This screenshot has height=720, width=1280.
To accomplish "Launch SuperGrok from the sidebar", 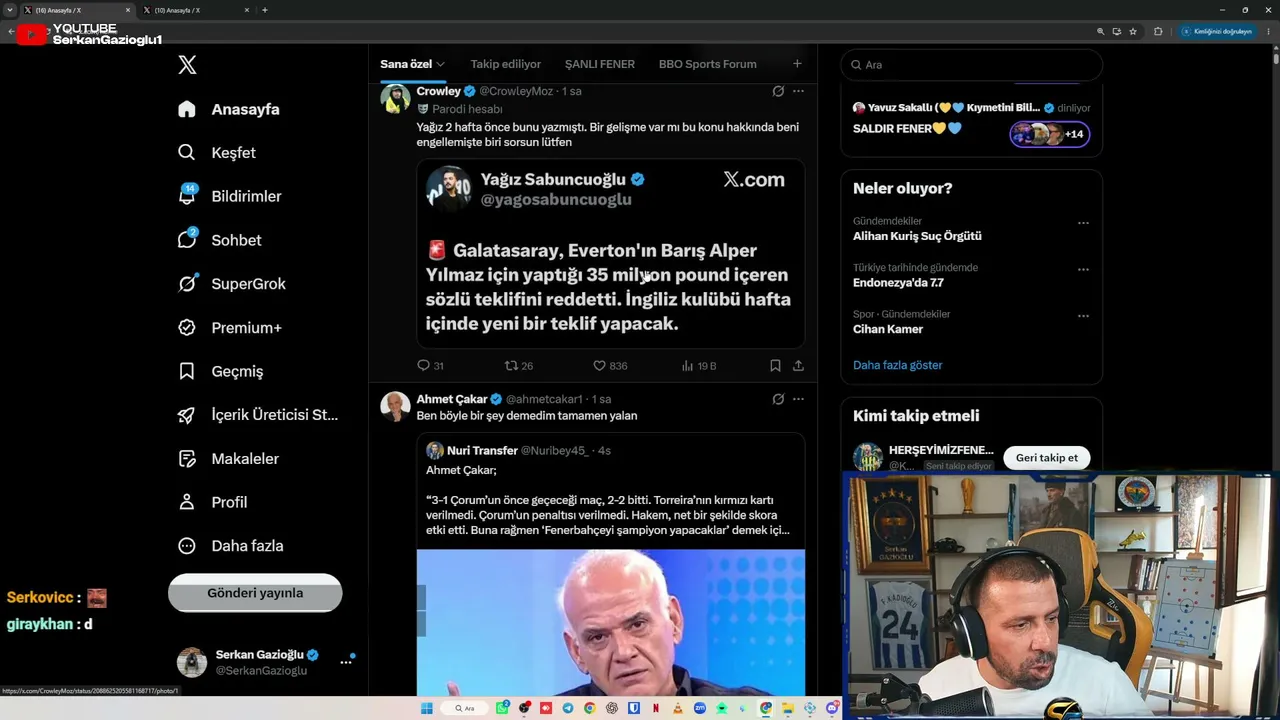I will click(232, 284).
